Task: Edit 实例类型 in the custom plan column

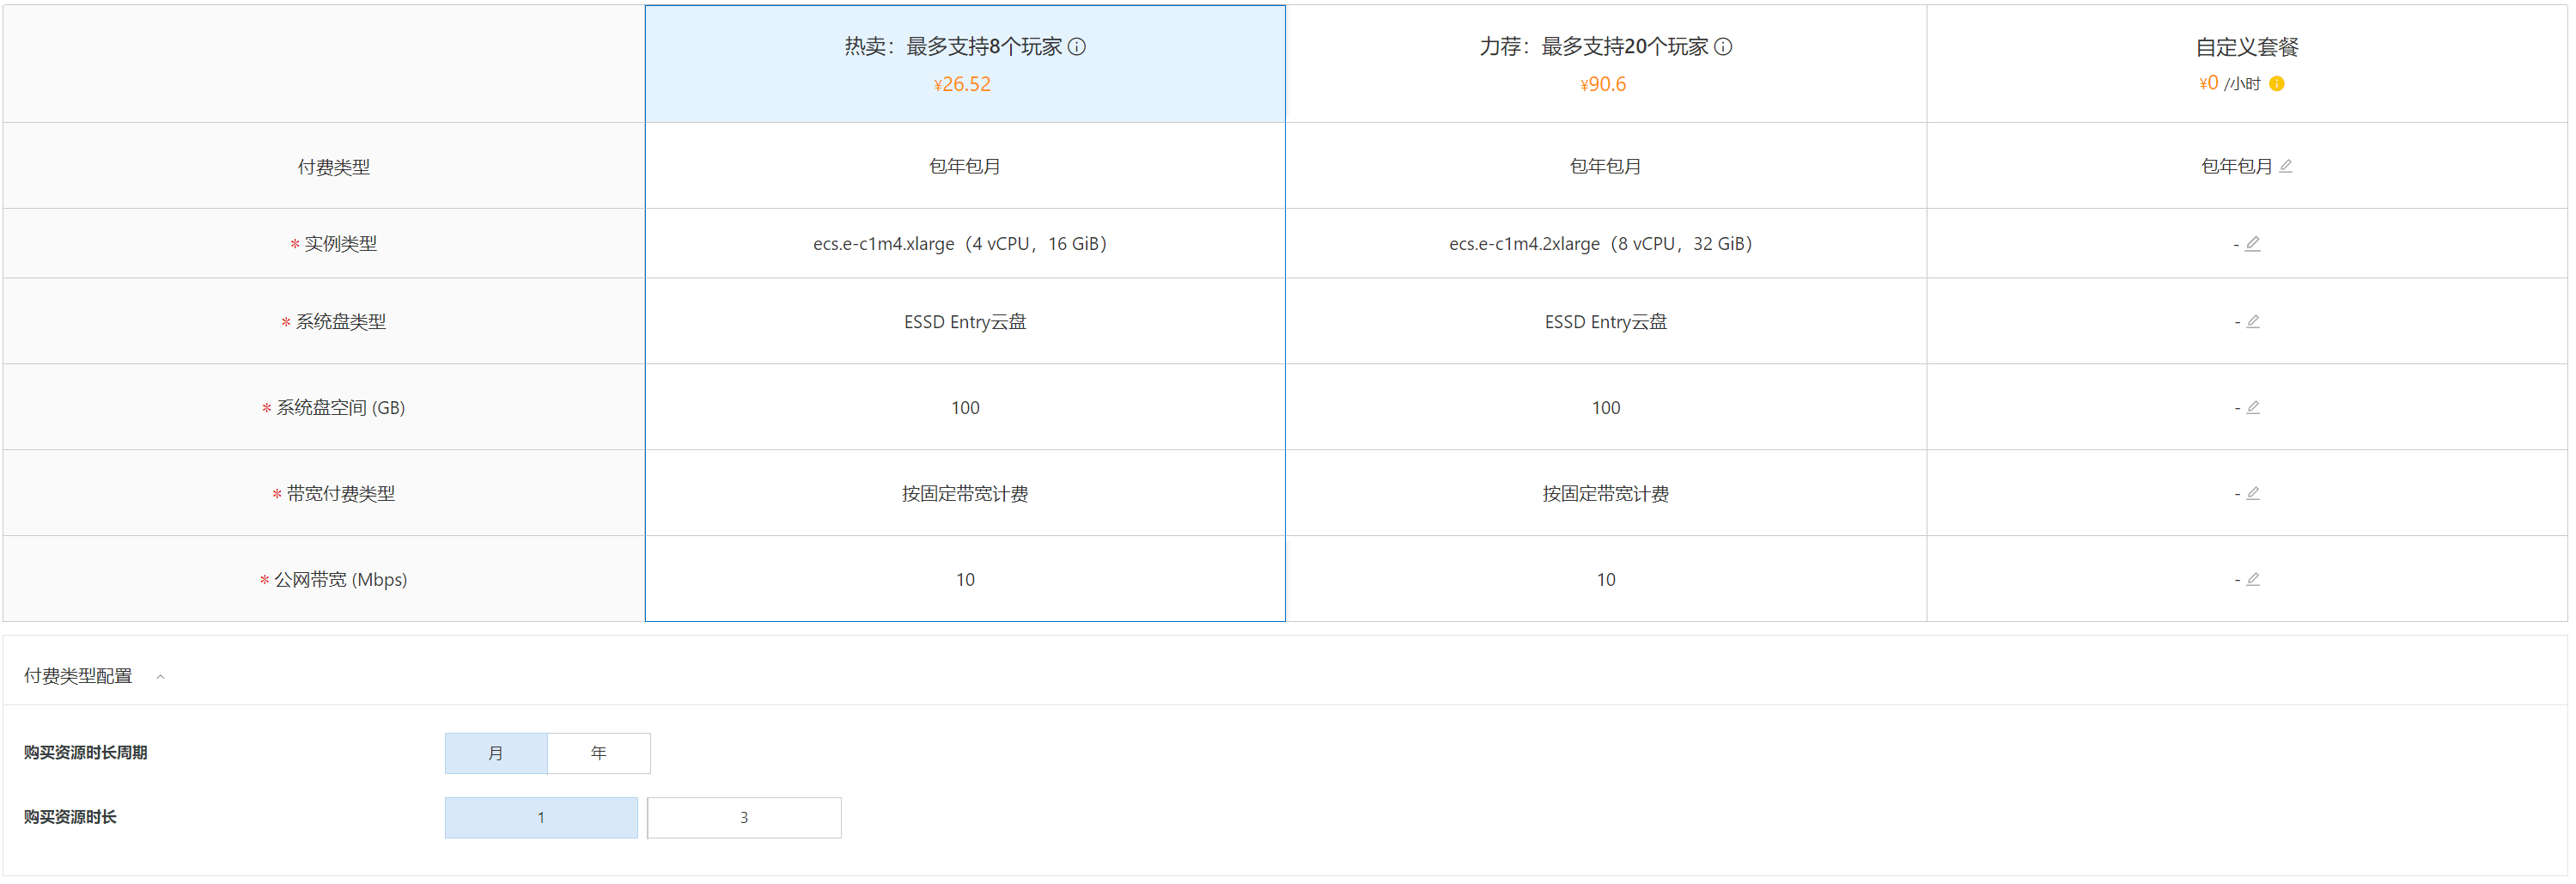Action: (2252, 244)
